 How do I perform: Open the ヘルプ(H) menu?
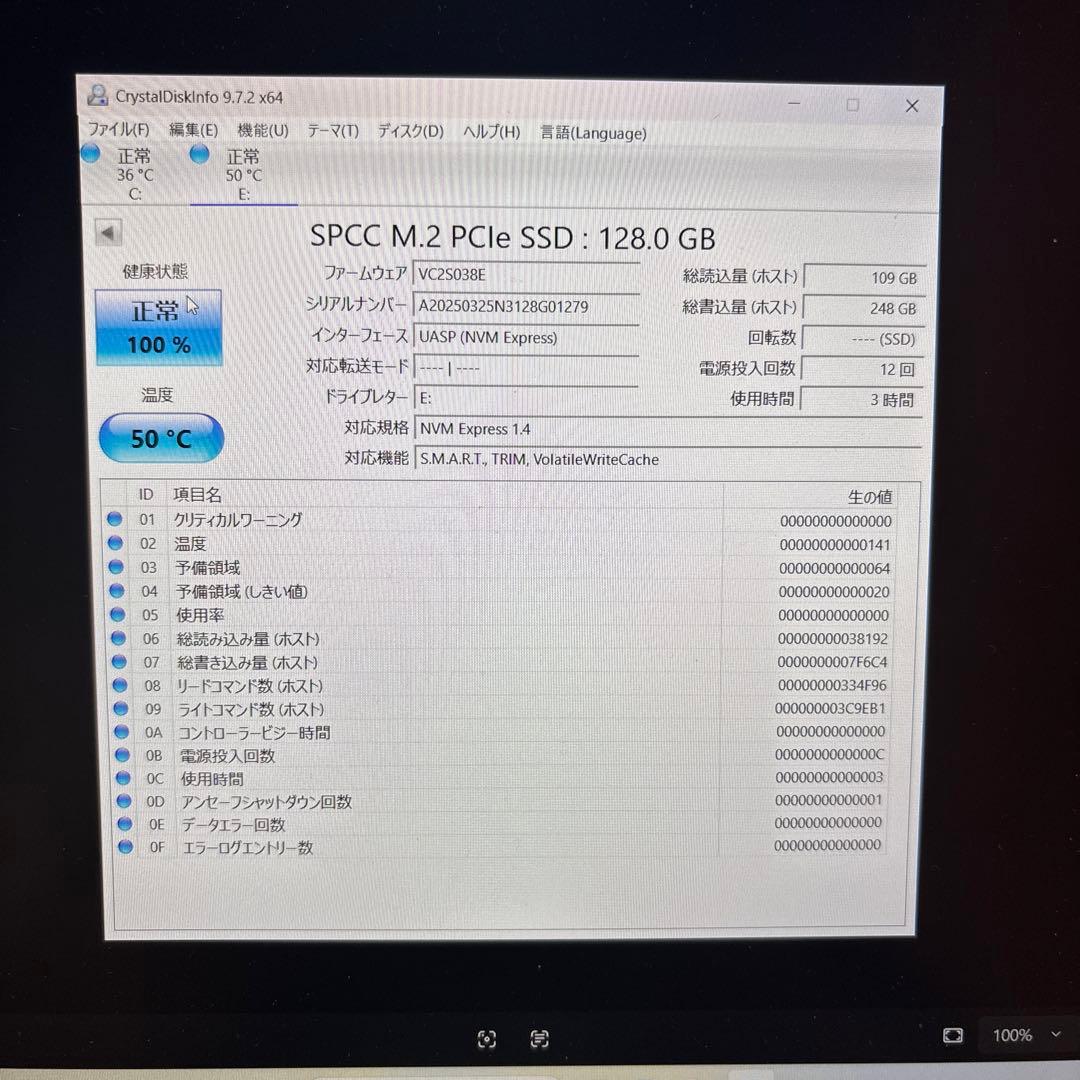491,130
